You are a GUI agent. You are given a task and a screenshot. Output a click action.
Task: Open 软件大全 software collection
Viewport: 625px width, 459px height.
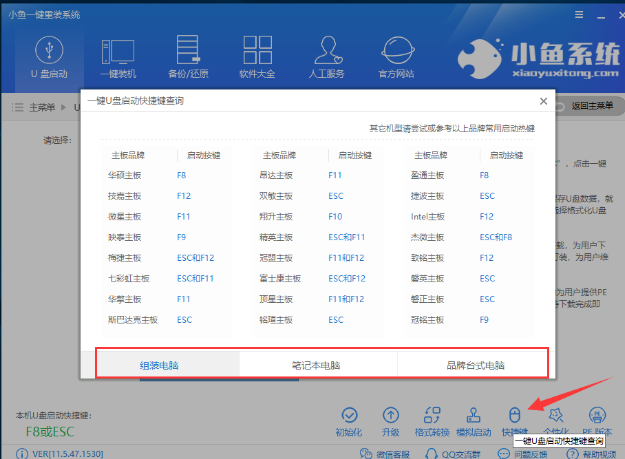coord(257,56)
